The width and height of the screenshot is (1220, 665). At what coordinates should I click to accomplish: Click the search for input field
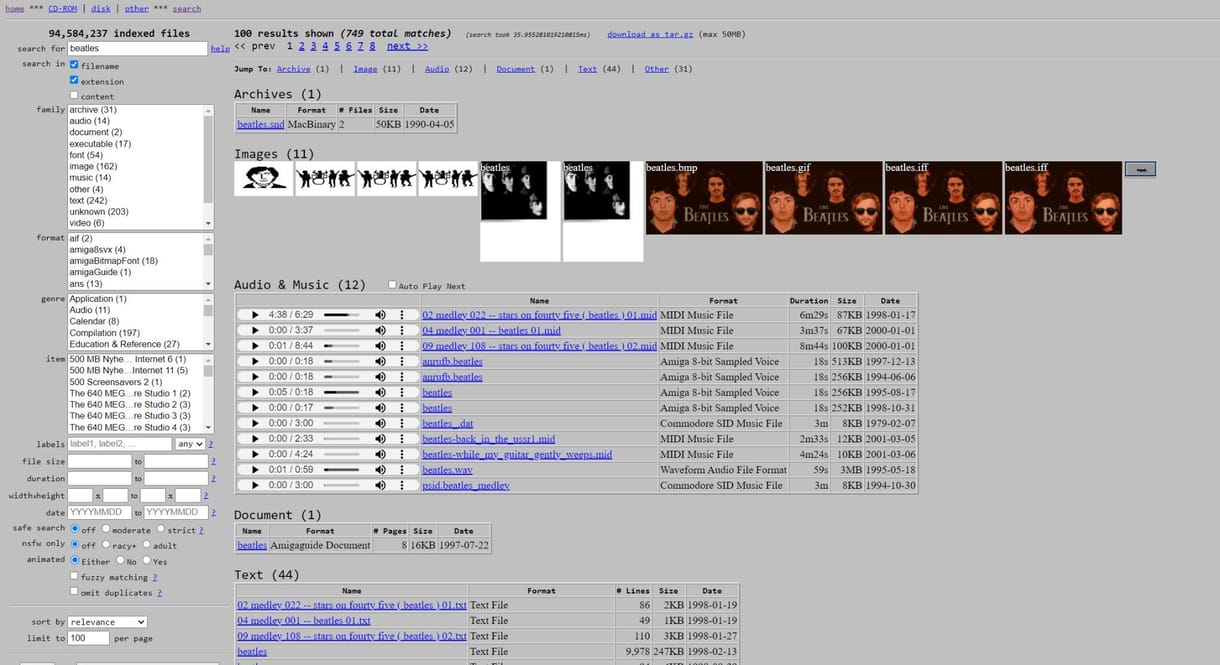(x=137, y=48)
